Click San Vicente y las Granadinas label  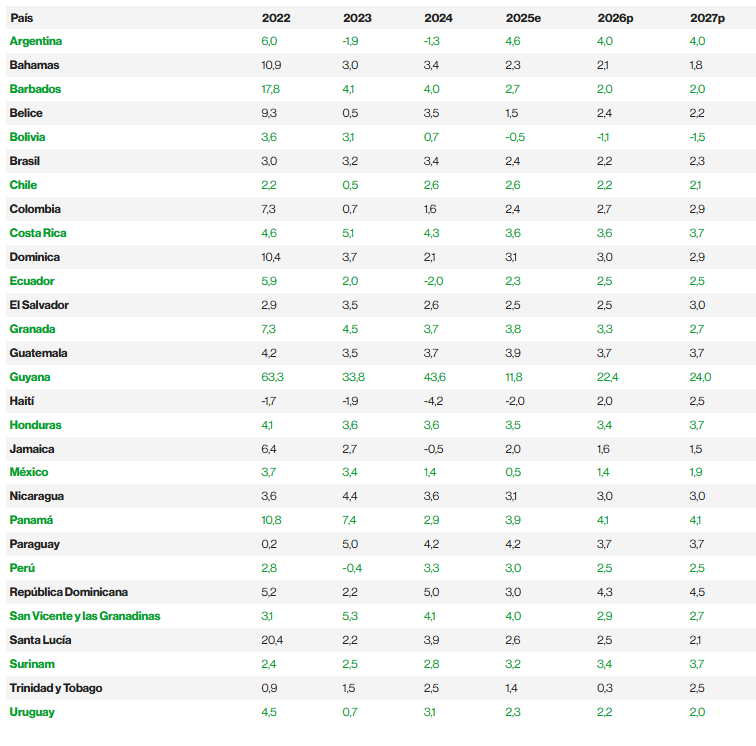[x=85, y=616]
